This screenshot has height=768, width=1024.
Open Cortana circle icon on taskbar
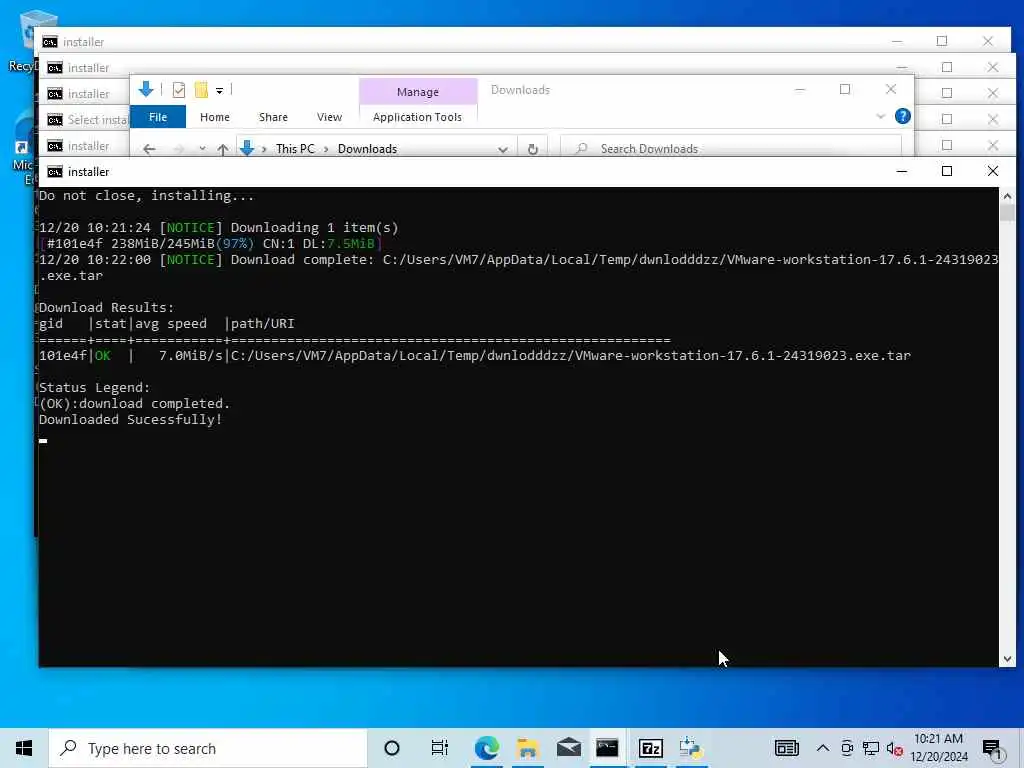pyautogui.click(x=392, y=748)
